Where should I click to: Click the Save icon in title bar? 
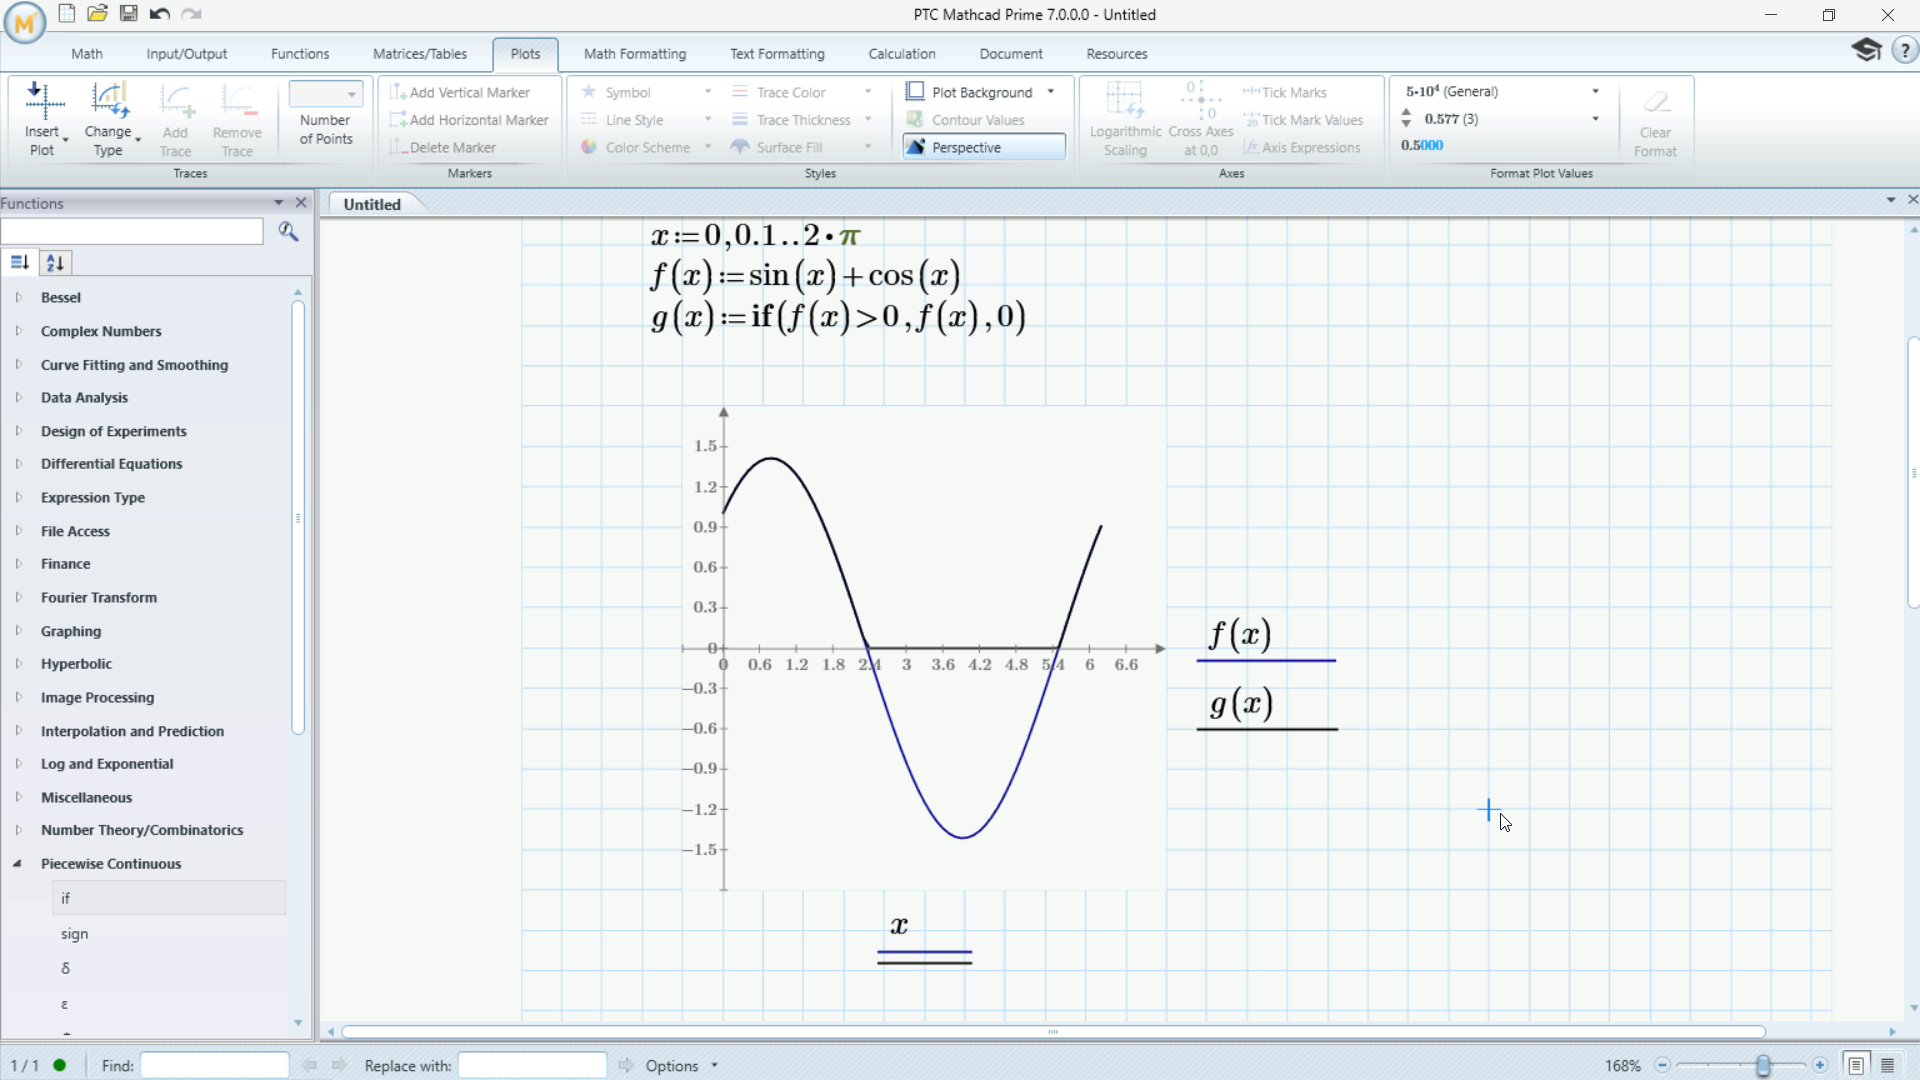pos(129,14)
